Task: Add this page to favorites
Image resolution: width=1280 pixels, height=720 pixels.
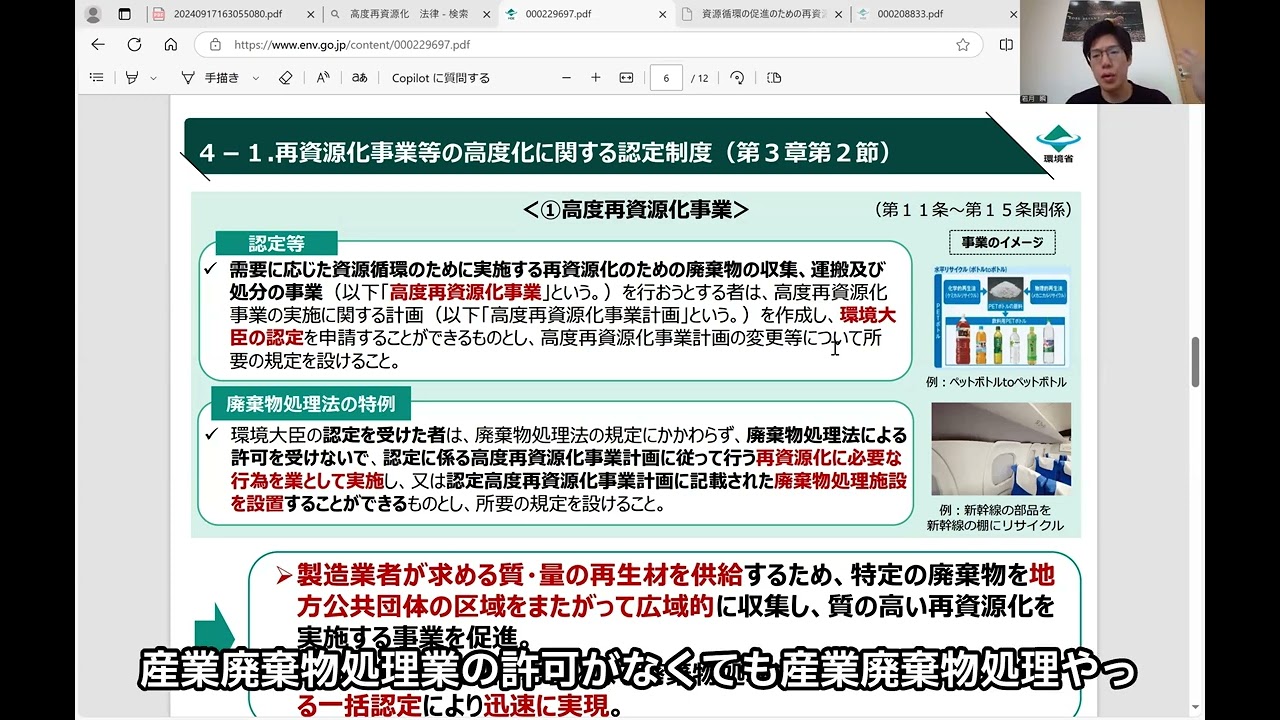Action: point(963,45)
